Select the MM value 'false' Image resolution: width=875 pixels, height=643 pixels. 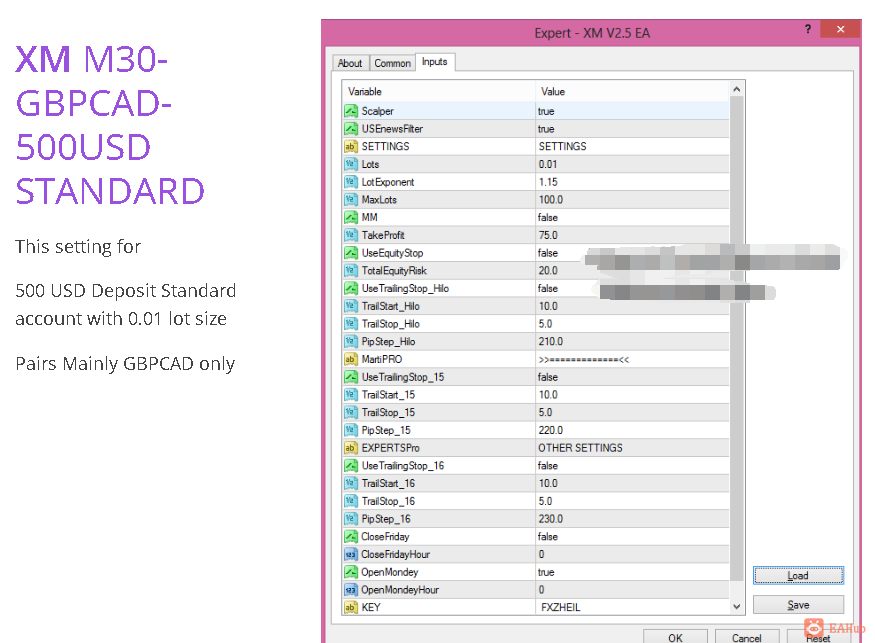[548, 217]
